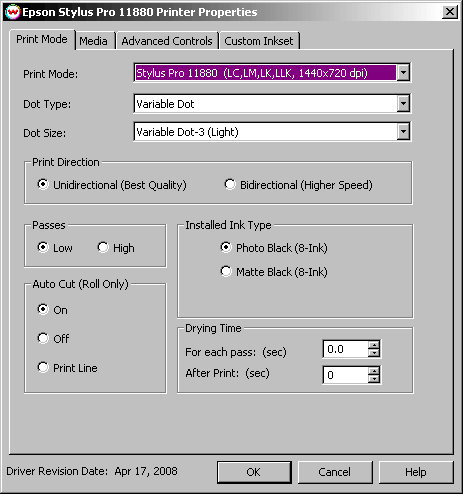Open Help for printer properties
This screenshot has width=463, height=494.
coord(416,472)
